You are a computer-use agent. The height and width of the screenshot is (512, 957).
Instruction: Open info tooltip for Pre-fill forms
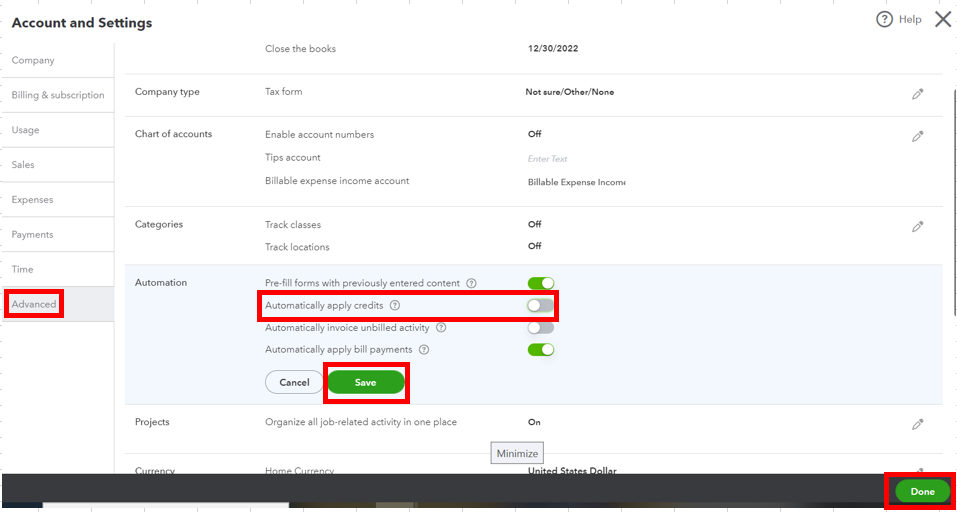471,283
